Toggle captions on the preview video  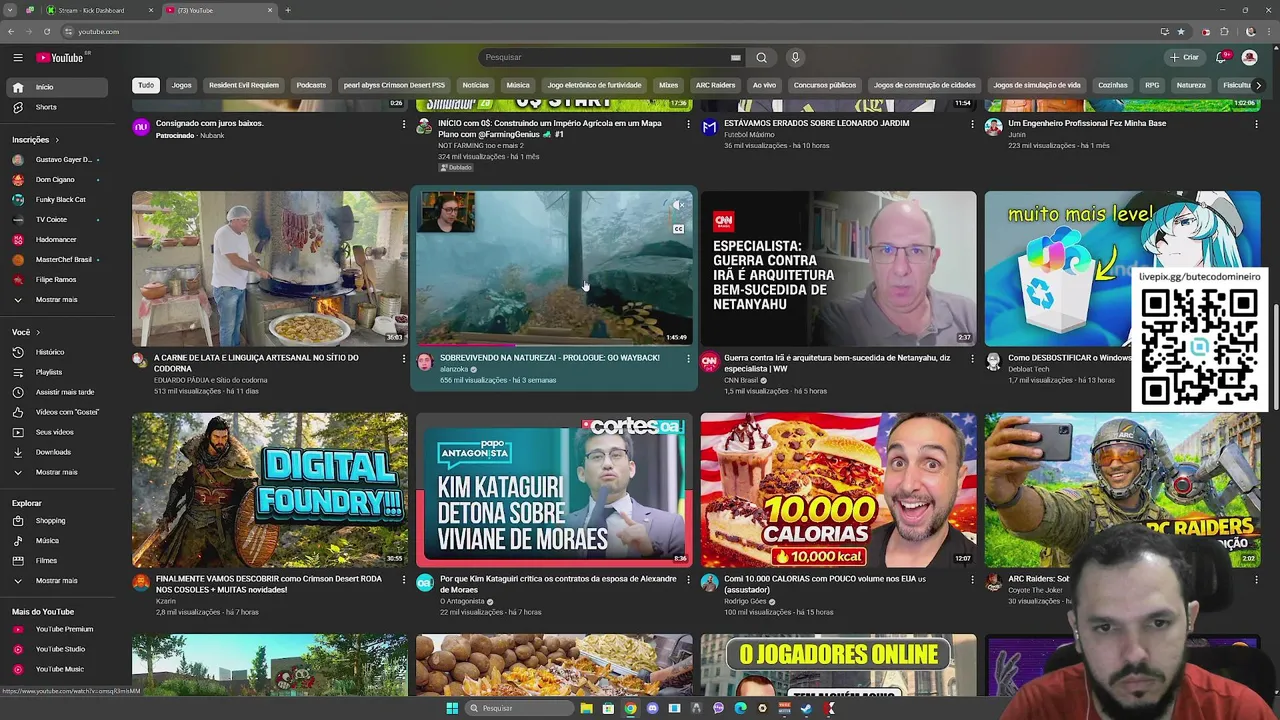tap(678, 229)
